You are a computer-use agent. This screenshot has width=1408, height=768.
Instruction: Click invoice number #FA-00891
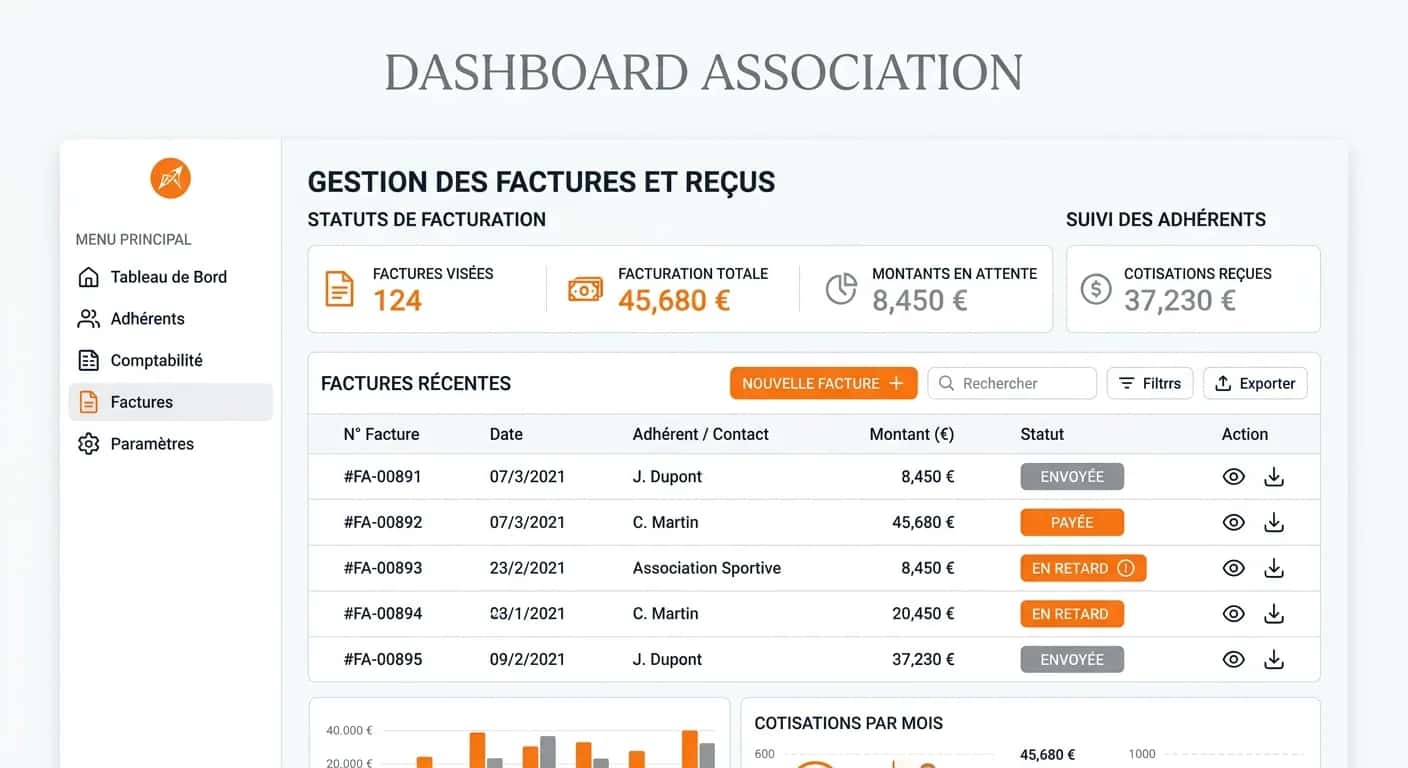383,477
